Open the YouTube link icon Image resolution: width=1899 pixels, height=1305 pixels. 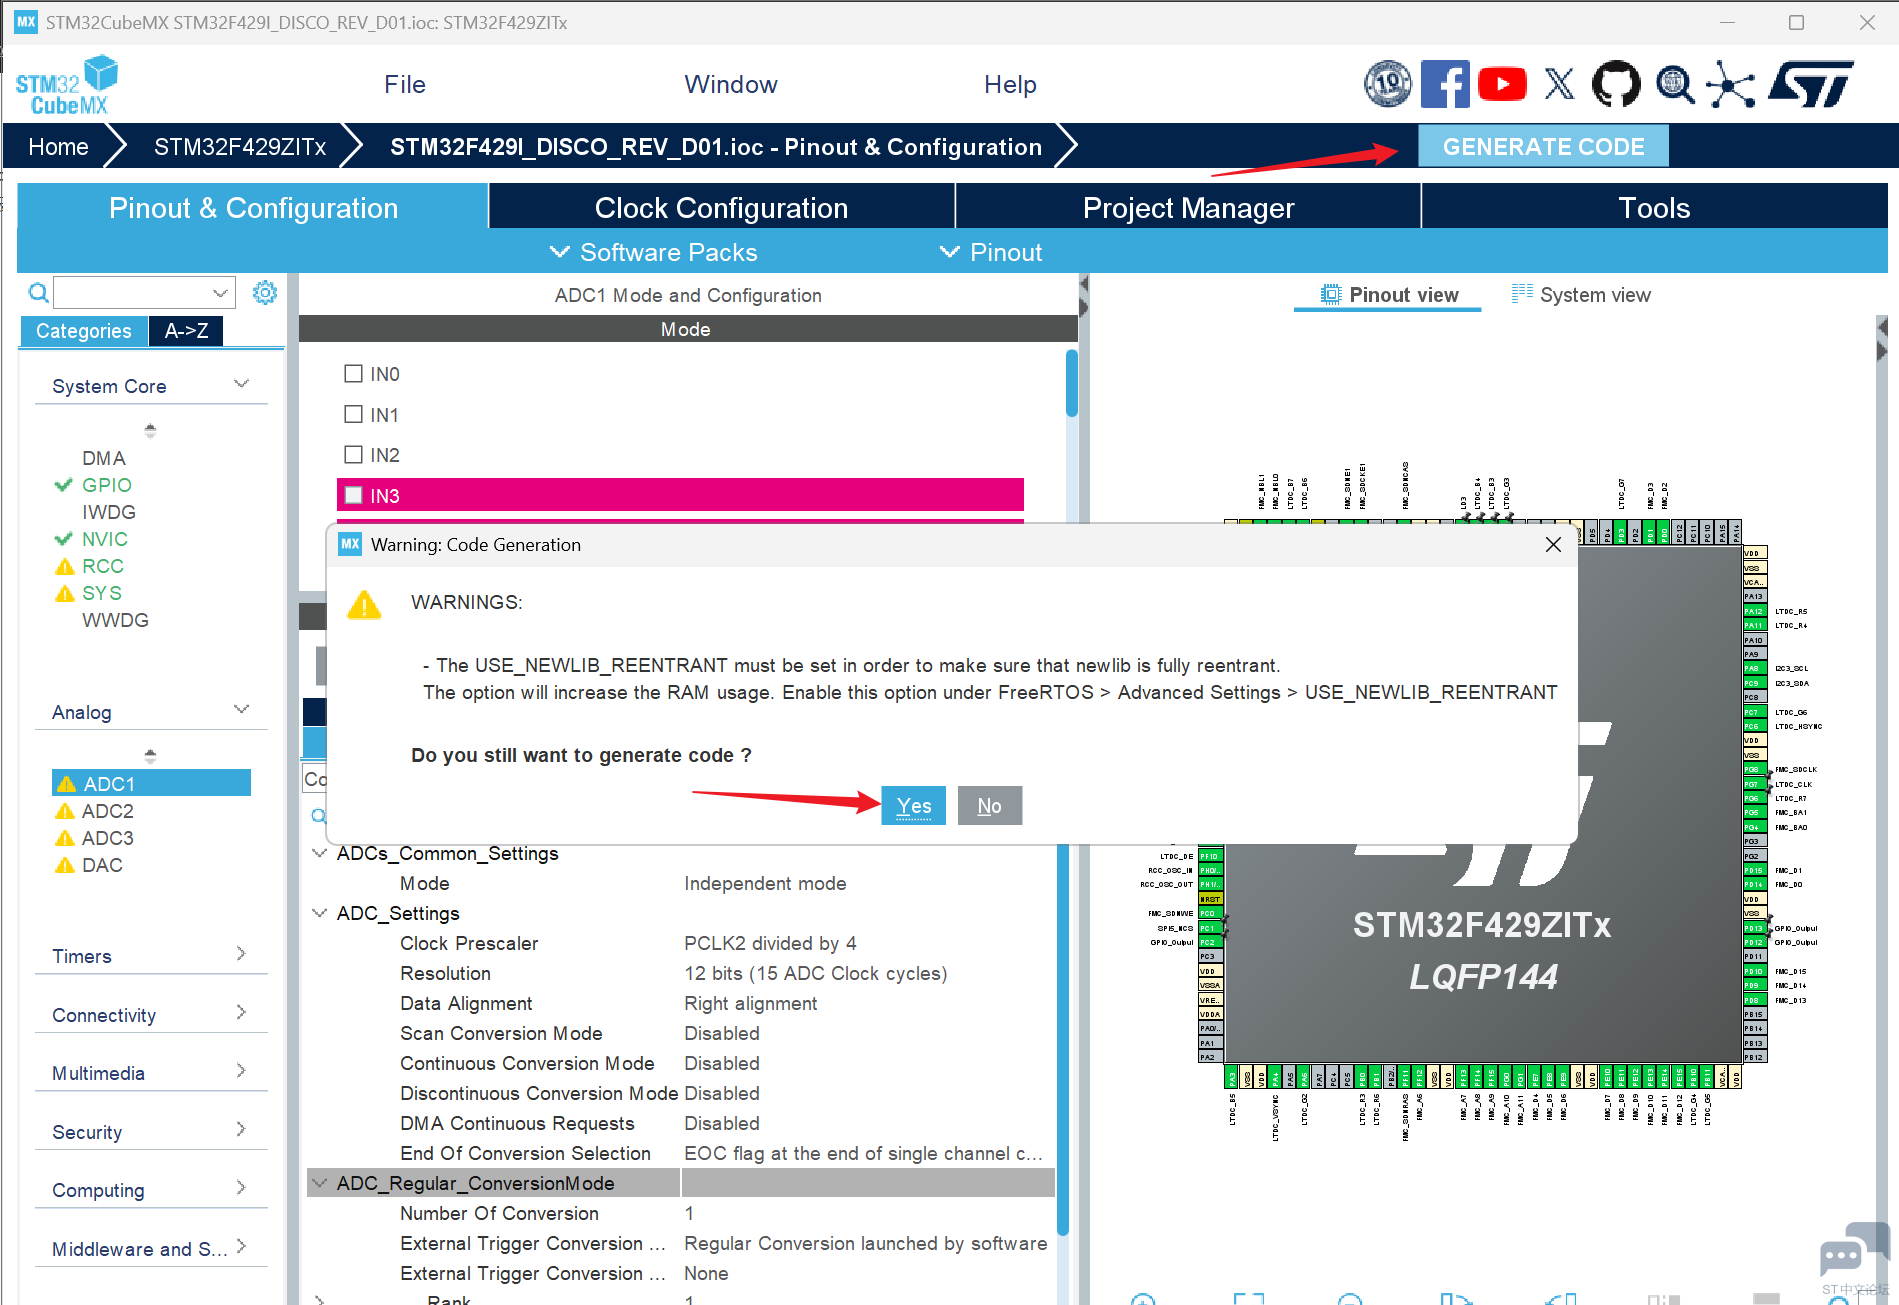(1501, 85)
